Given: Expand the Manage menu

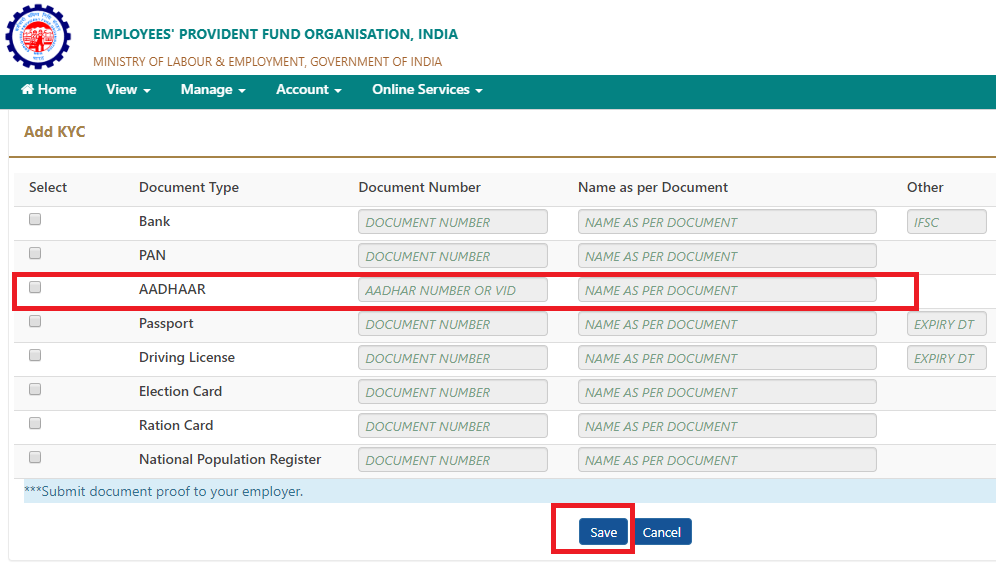Looking at the screenshot, I should coord(213,90).
